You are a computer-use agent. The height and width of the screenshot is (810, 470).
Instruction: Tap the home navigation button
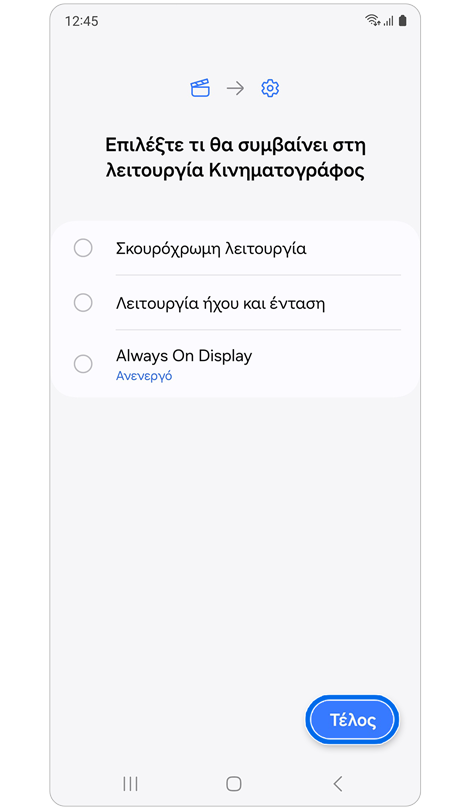234,784
